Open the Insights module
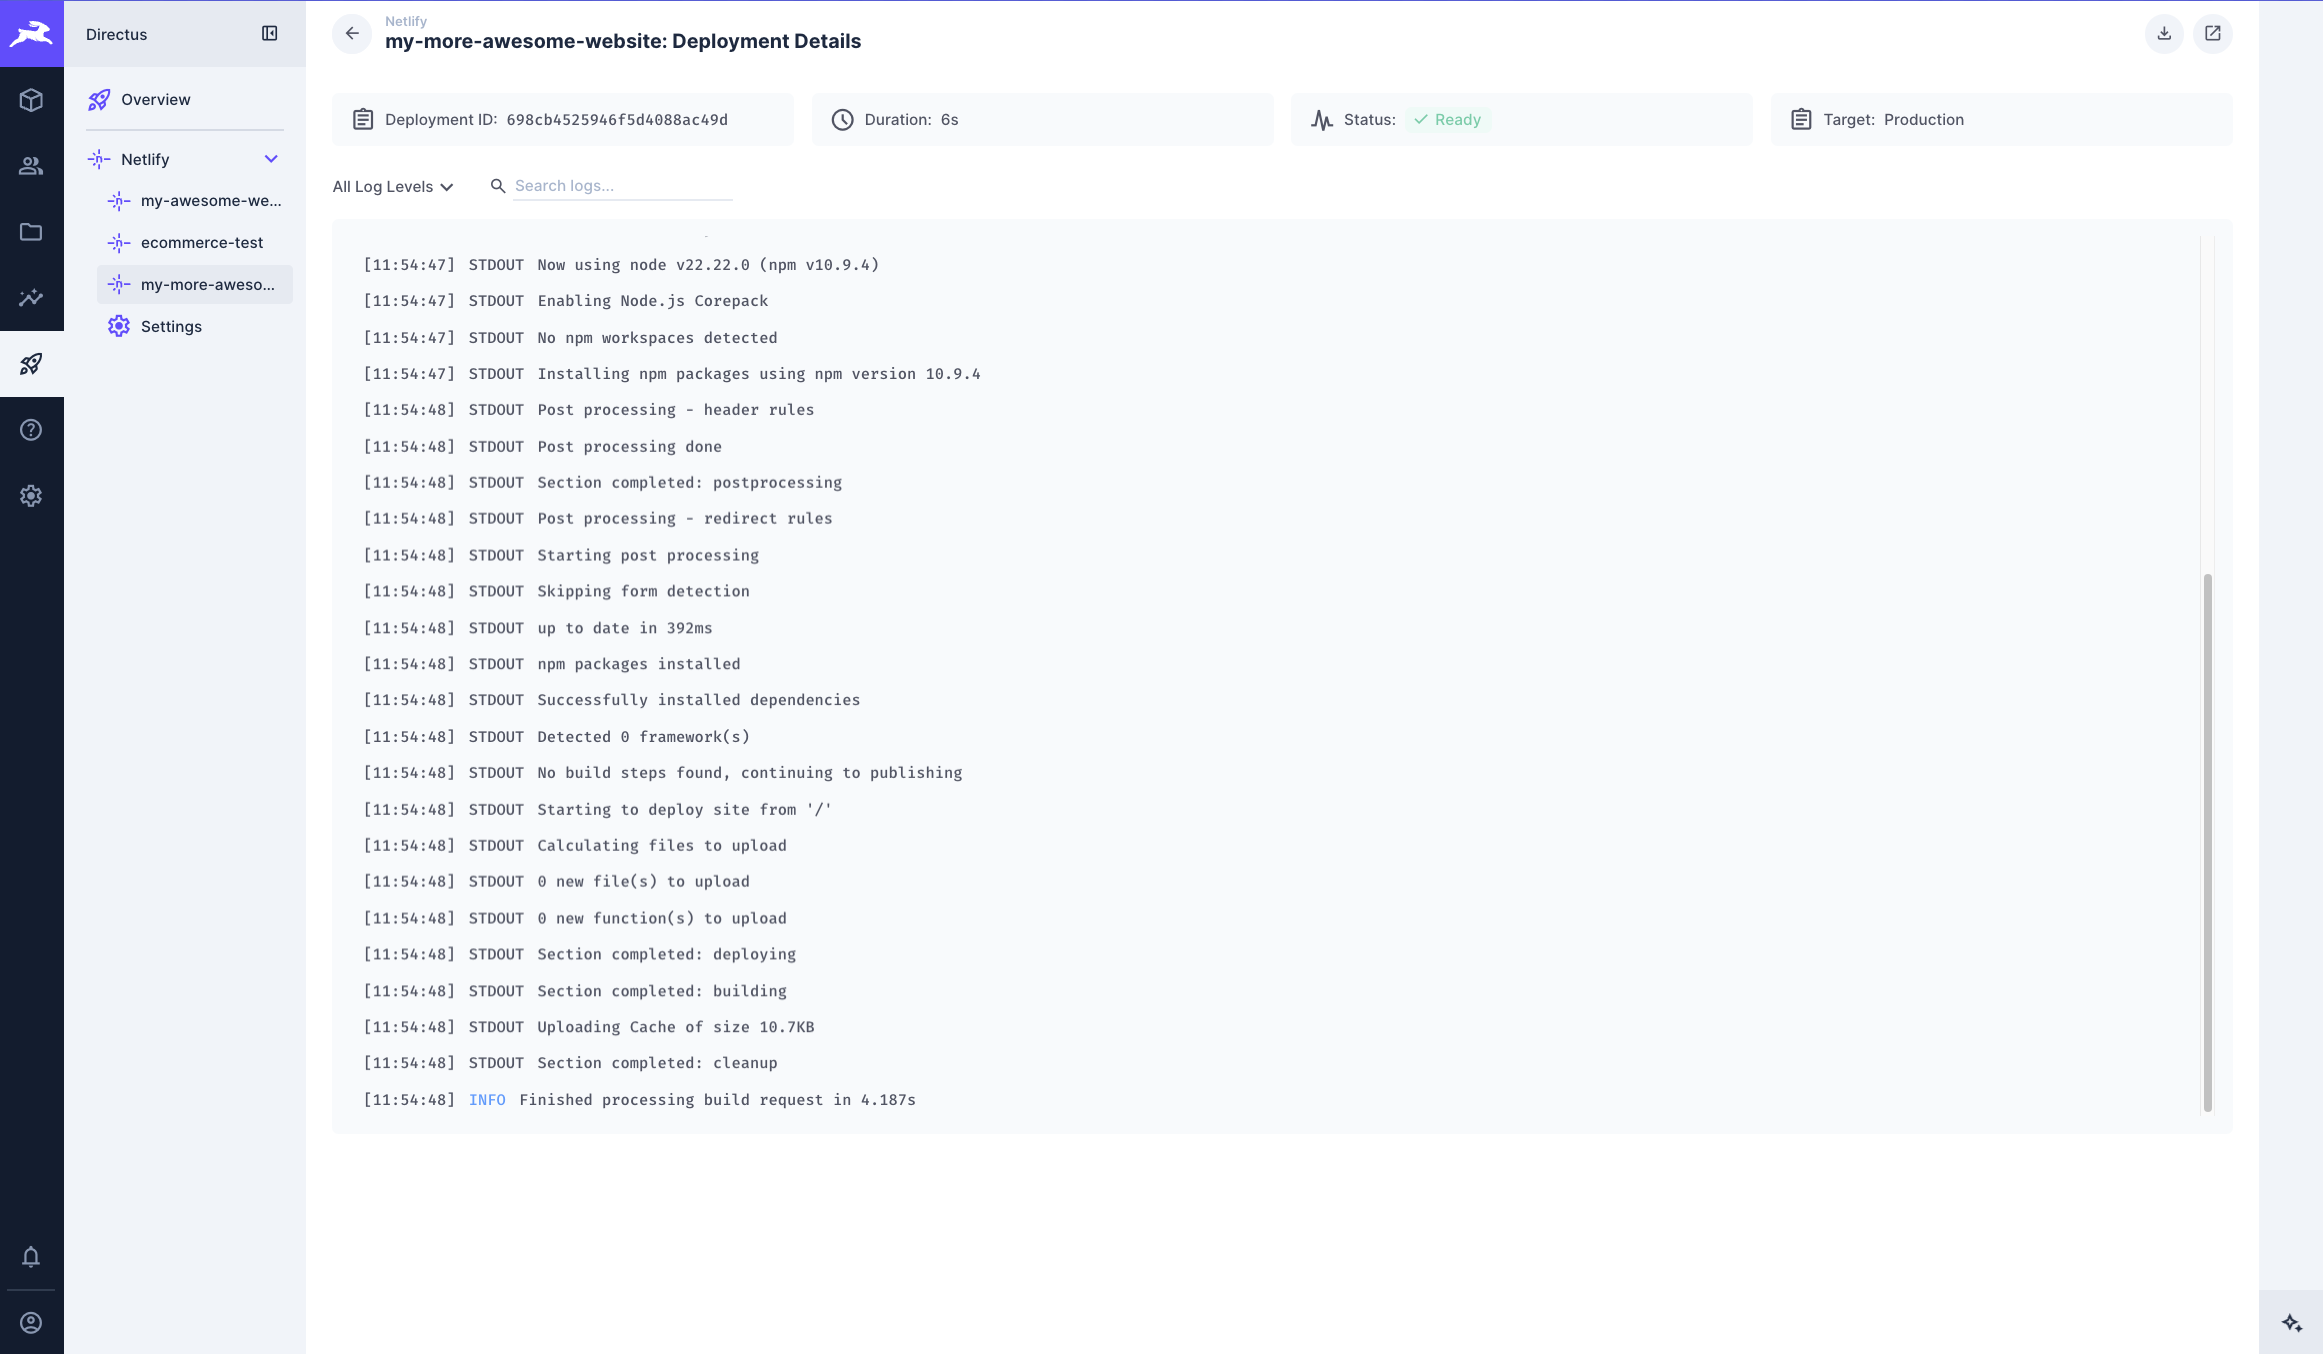Image resolution: width=2323 pixels, height=1354 pixels. pos(31,298)
